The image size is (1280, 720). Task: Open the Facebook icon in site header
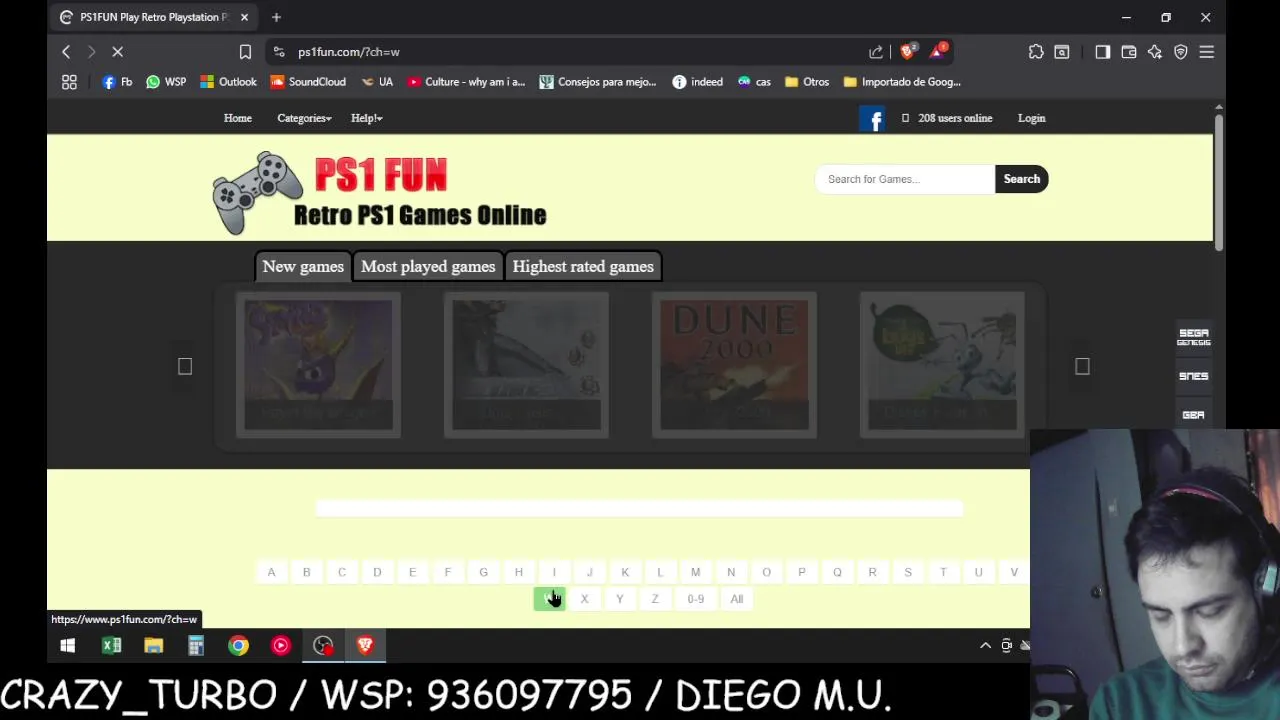[873, 119]
